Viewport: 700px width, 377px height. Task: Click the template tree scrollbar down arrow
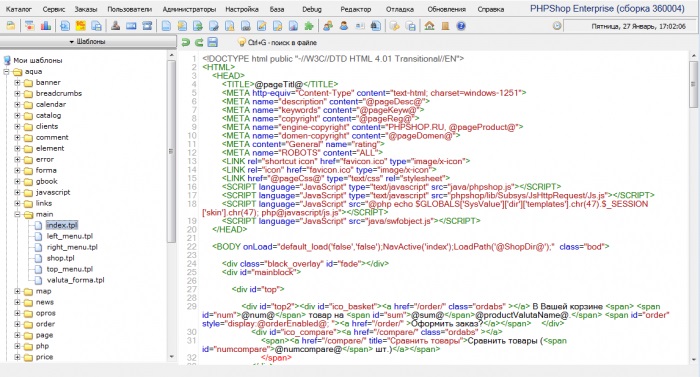(x=172, y=356)
